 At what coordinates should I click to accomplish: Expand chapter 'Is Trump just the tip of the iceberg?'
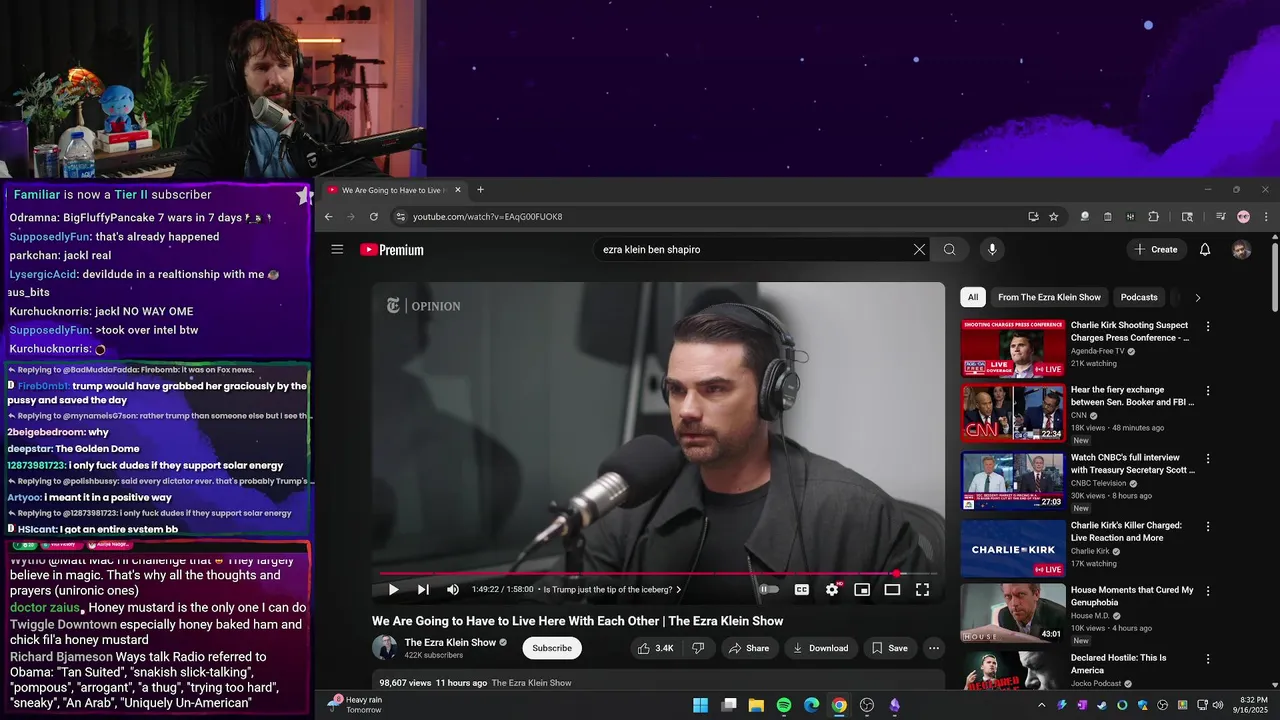(x=612, y=589)
